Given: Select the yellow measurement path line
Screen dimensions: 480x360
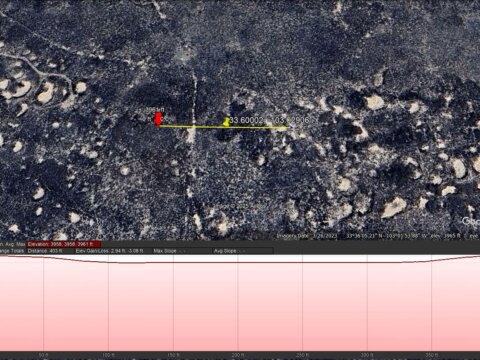Looking at the screenshot, I should [x=225, y=127].
